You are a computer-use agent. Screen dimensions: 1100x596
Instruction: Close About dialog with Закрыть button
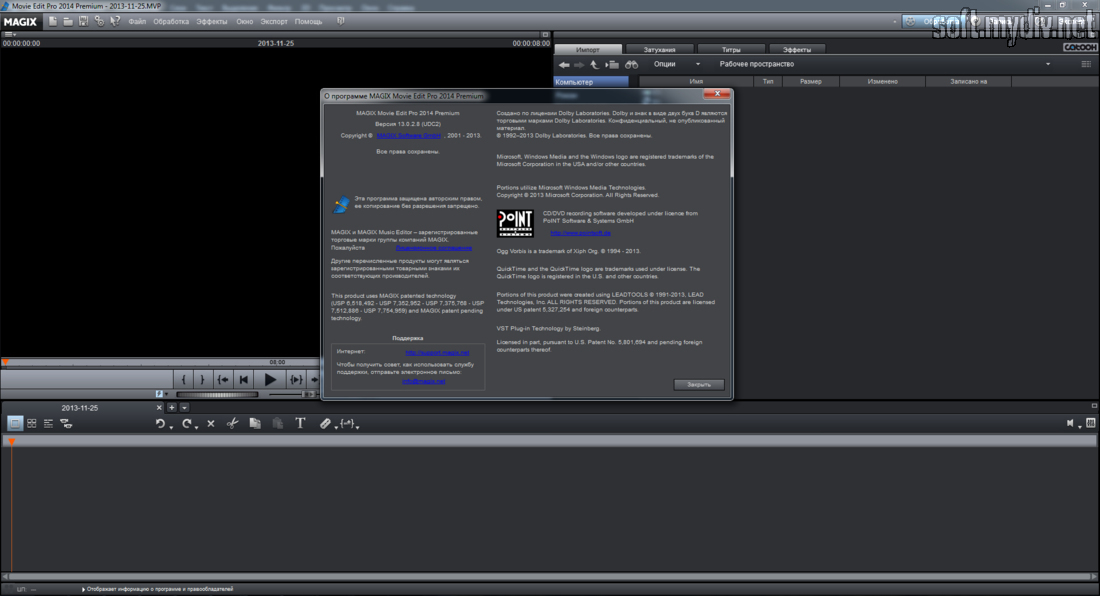699,384
